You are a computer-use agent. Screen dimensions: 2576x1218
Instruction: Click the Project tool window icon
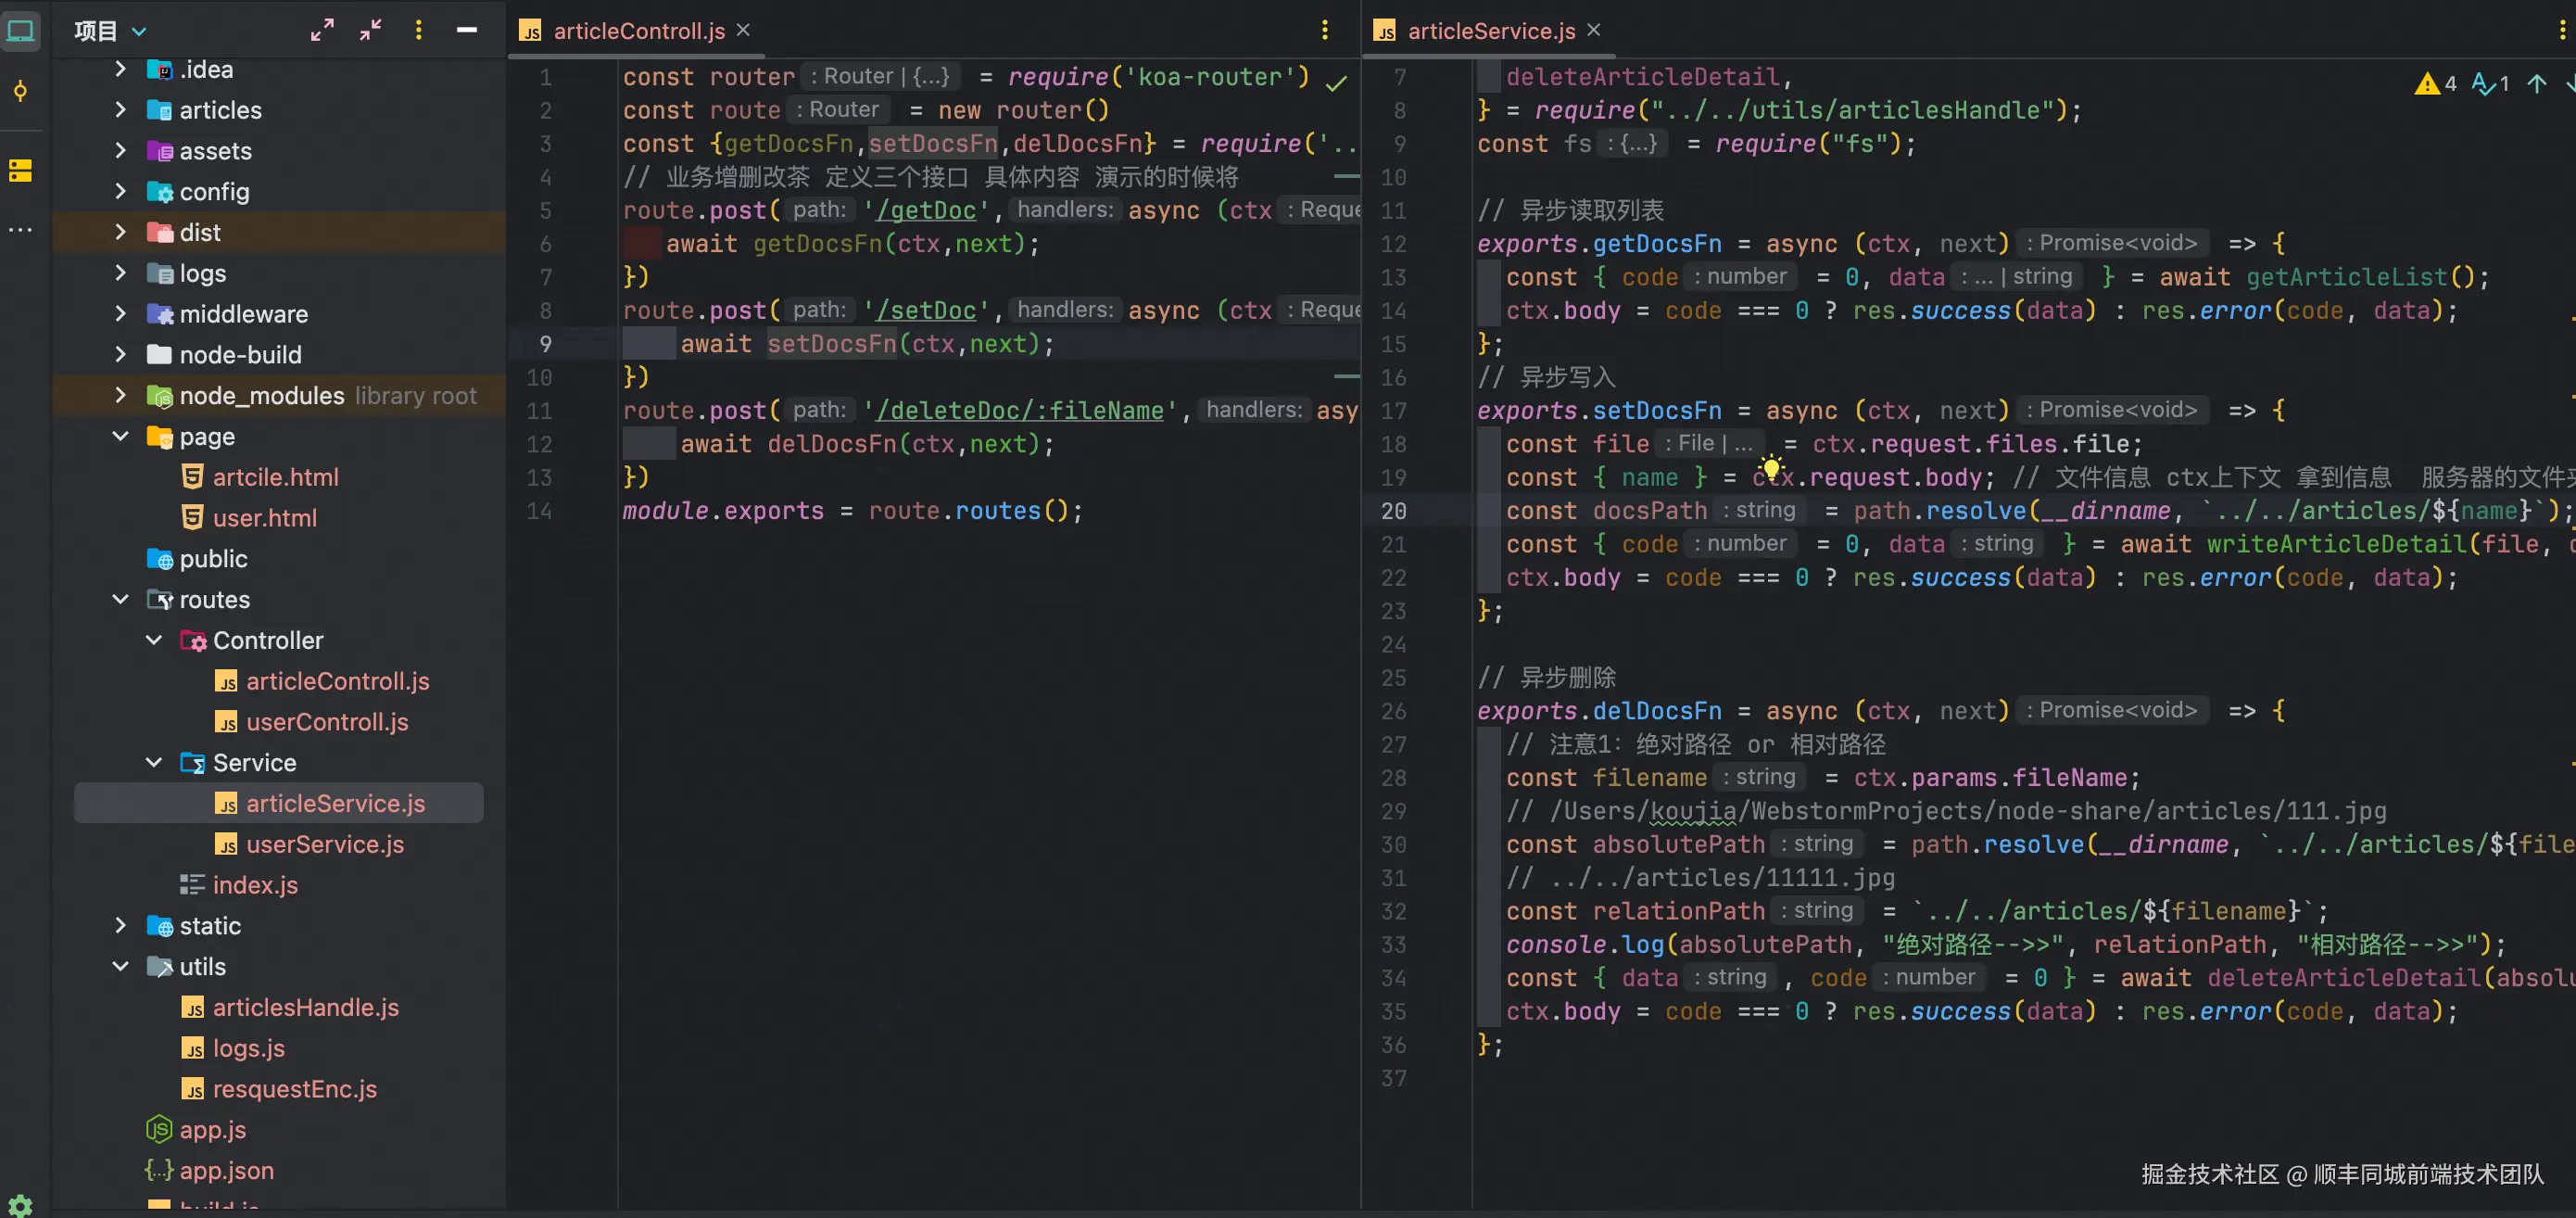coord(20,30)
